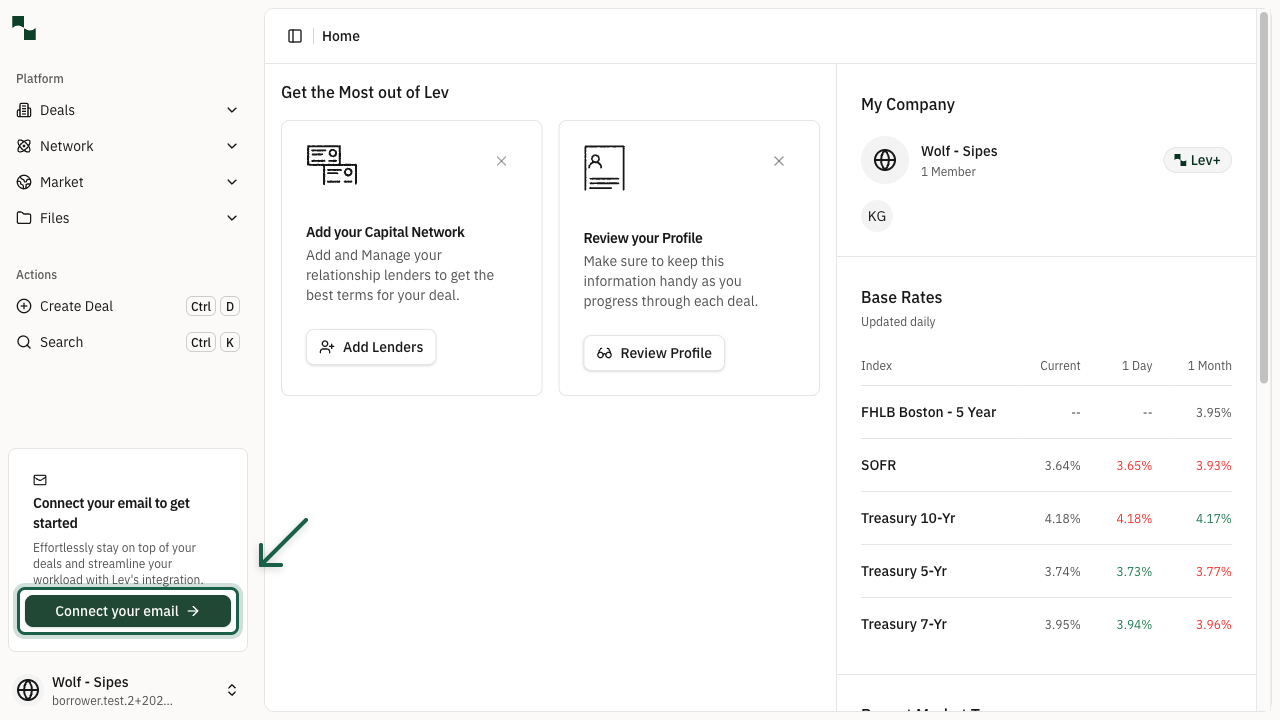This screenshot has width=1280, height=720.
Task: Click the Lev+ badge next to Wolf - Sipes
Action: [1197, 160]
